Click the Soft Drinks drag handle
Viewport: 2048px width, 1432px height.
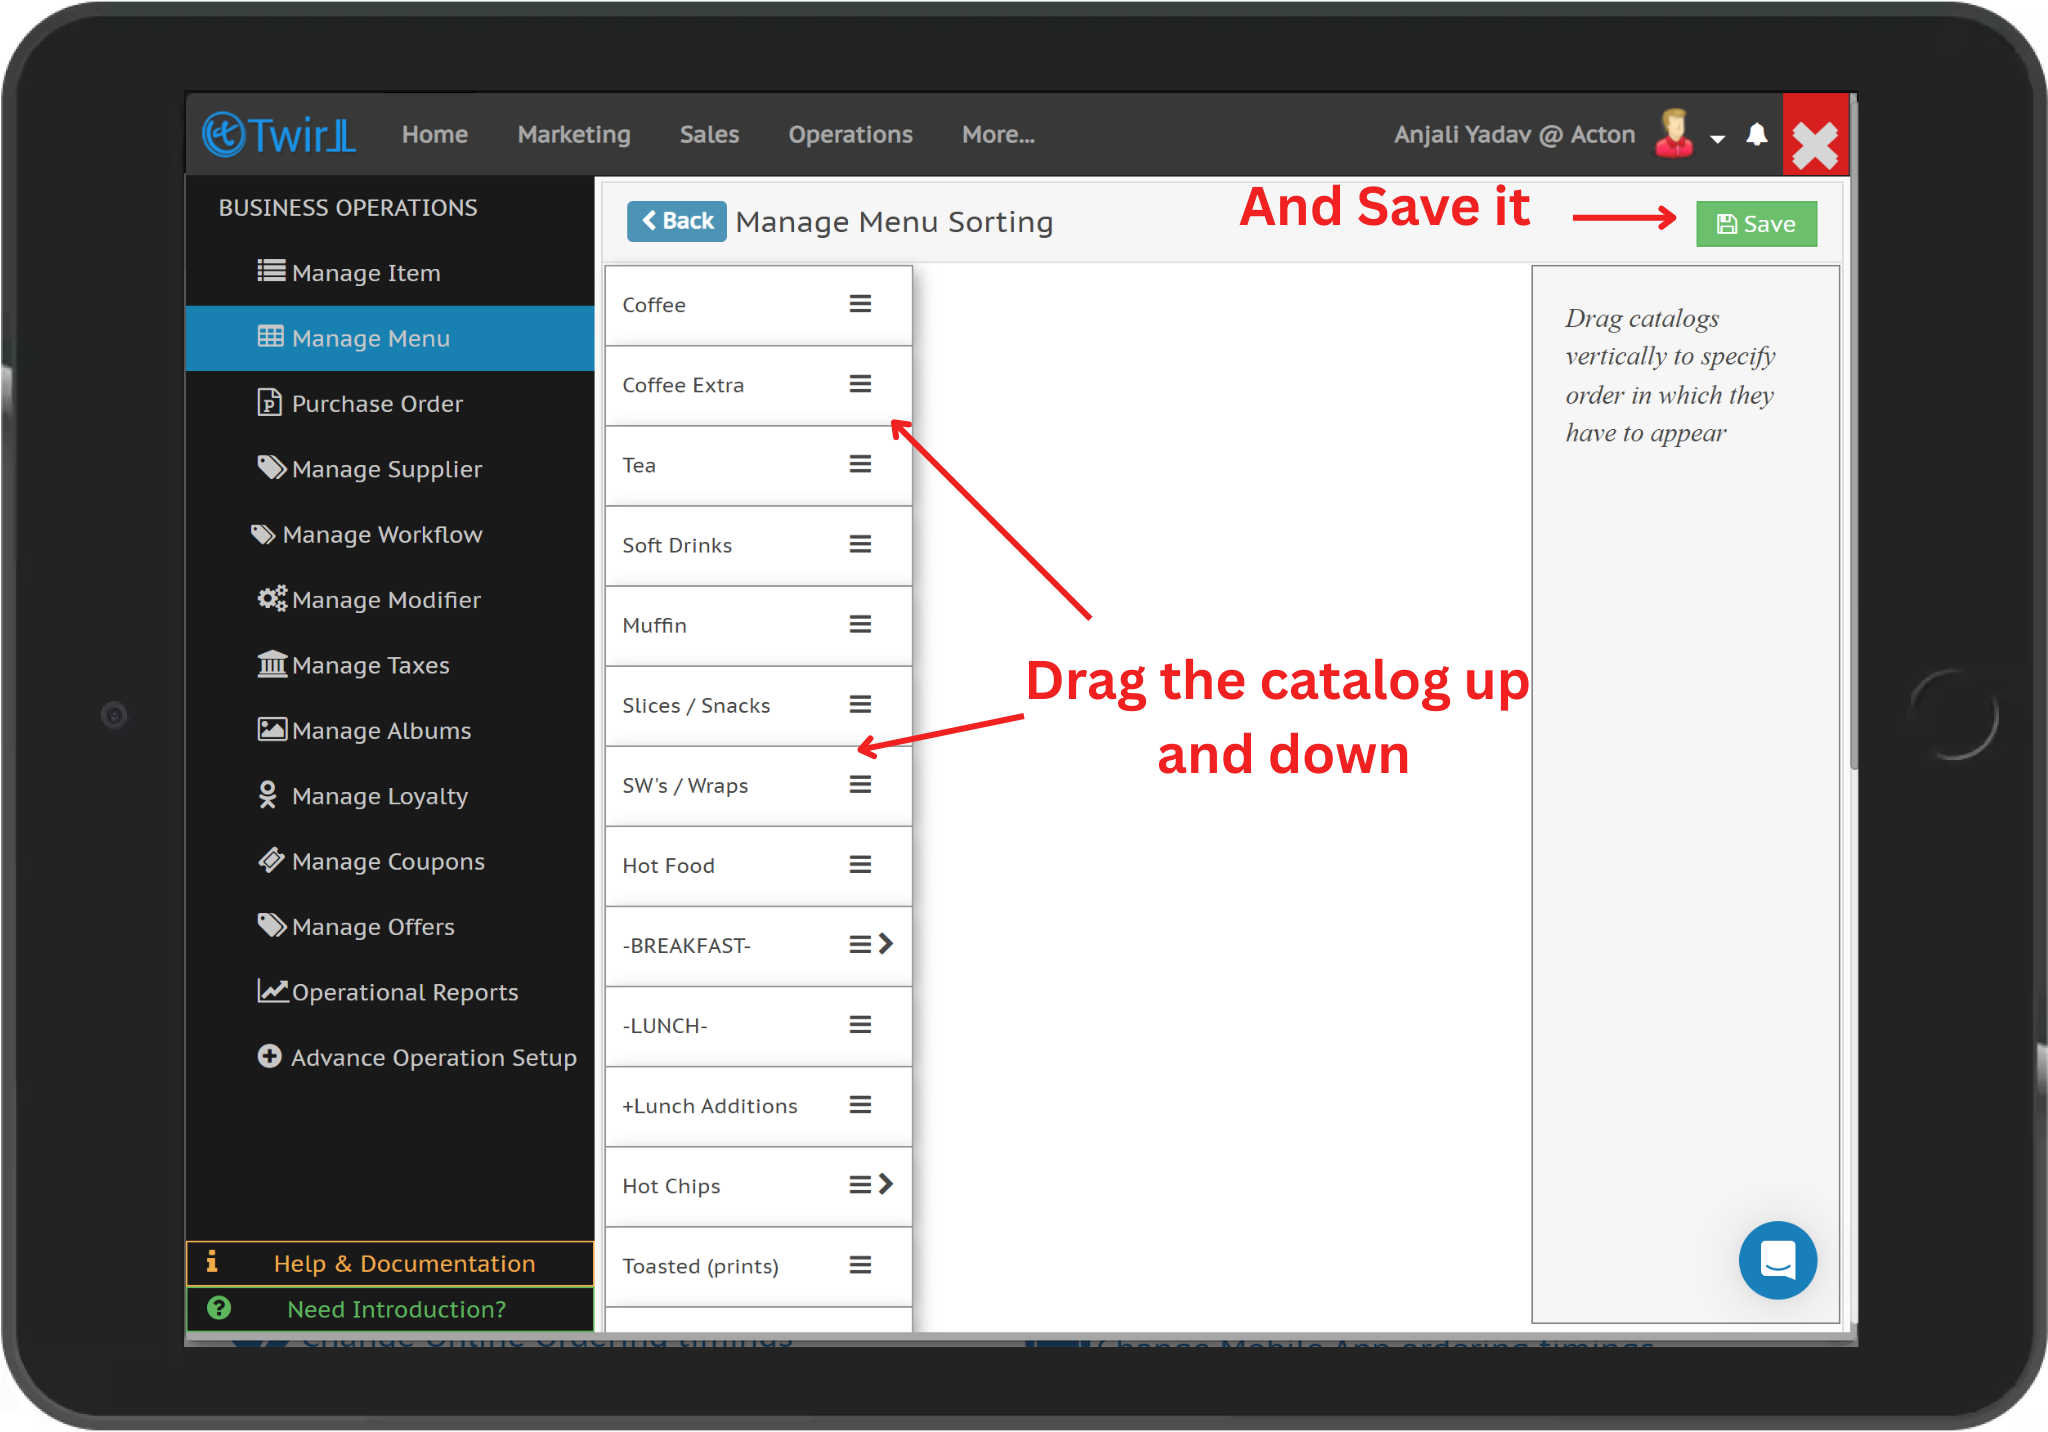click(860, 544)
